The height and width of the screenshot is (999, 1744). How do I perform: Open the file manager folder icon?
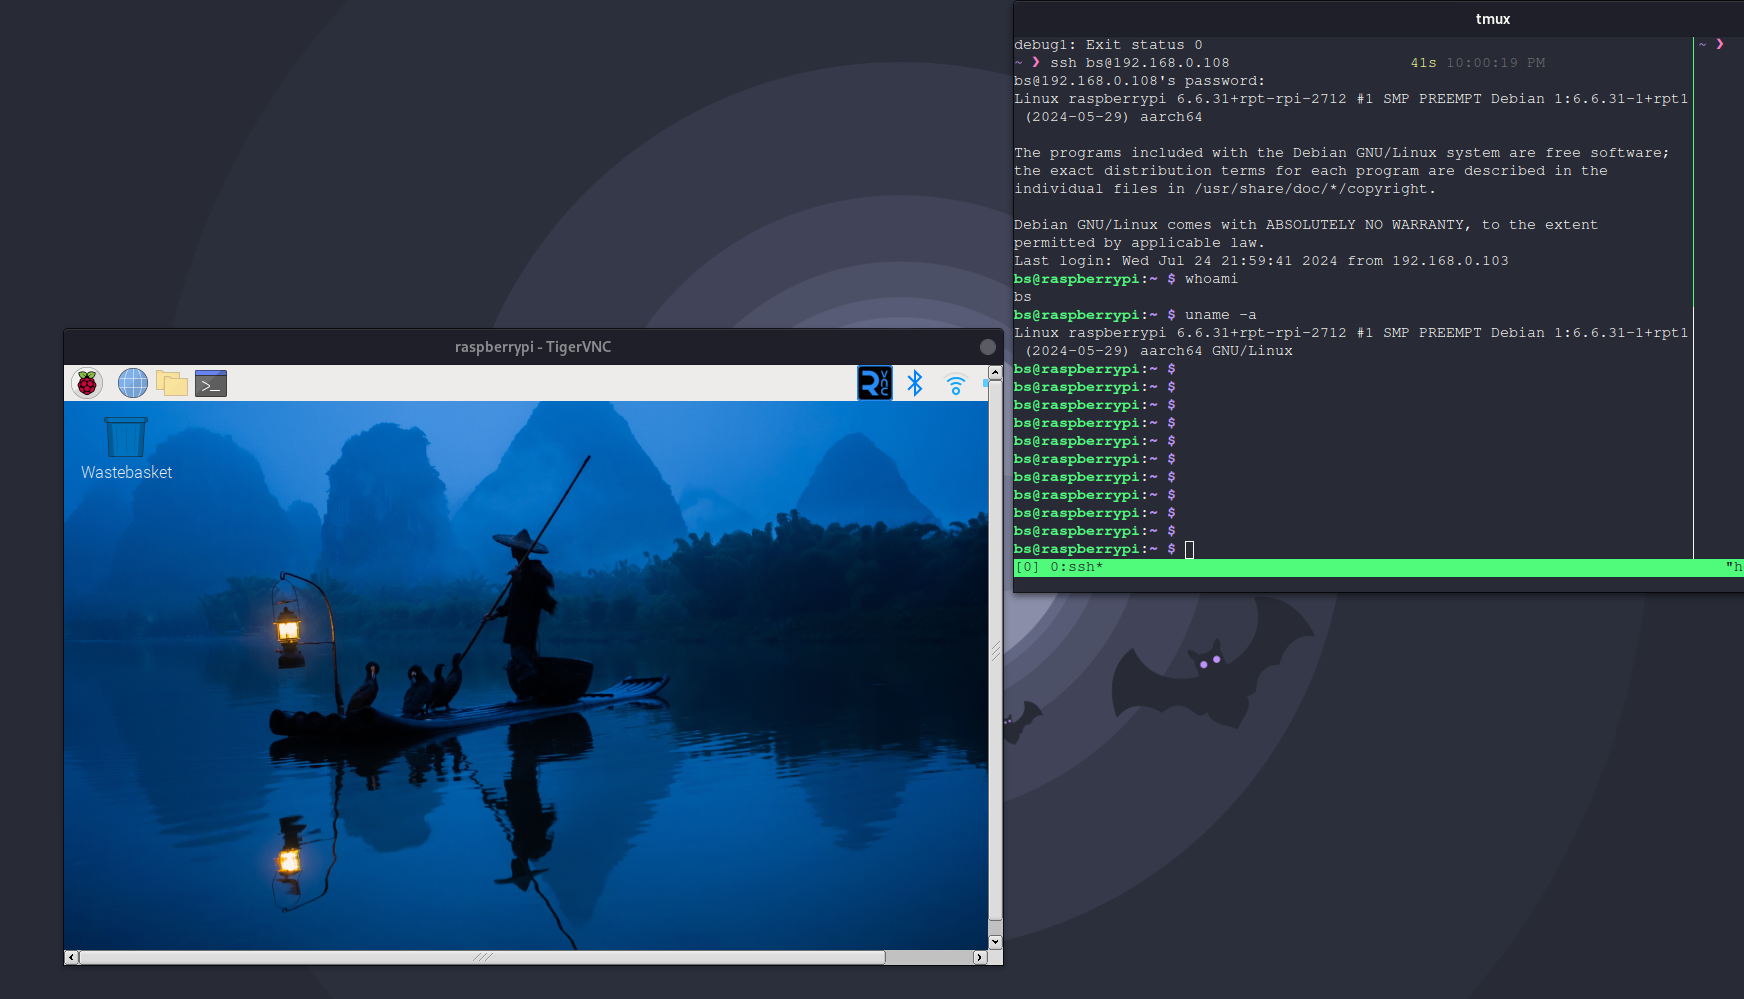172,383
